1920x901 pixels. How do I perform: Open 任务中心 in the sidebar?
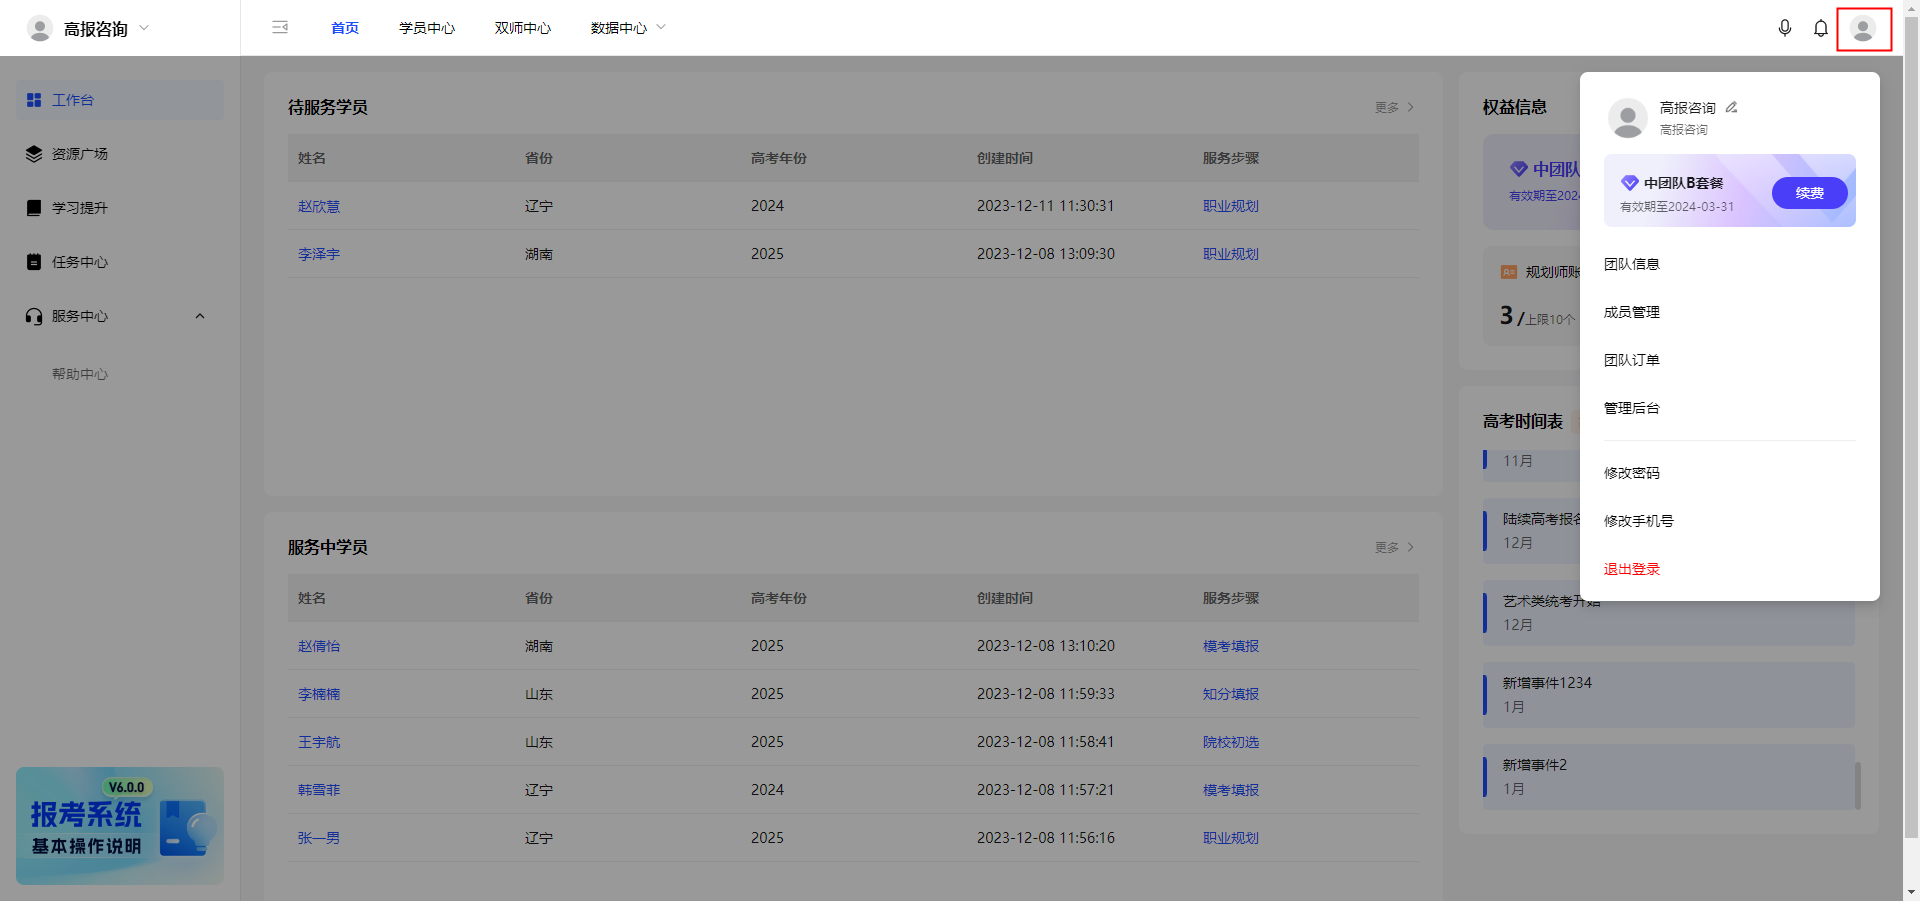(80, 262)
